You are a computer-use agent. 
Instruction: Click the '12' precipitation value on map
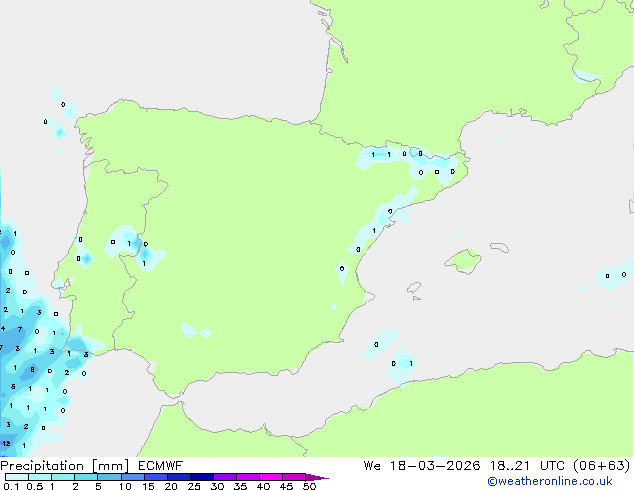coord(6,444)
